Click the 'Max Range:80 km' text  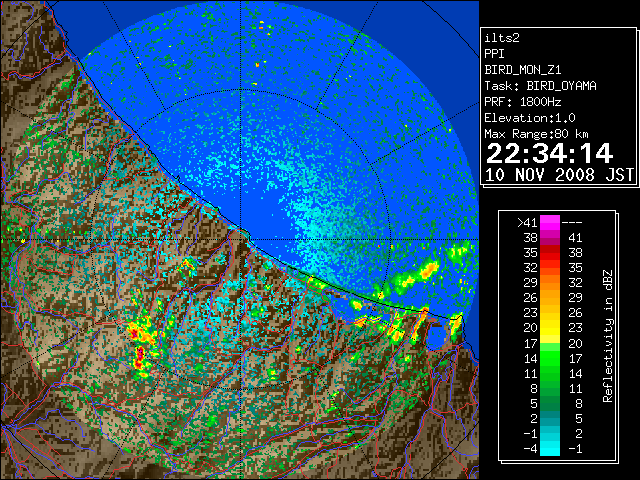[x=536, y=134]
